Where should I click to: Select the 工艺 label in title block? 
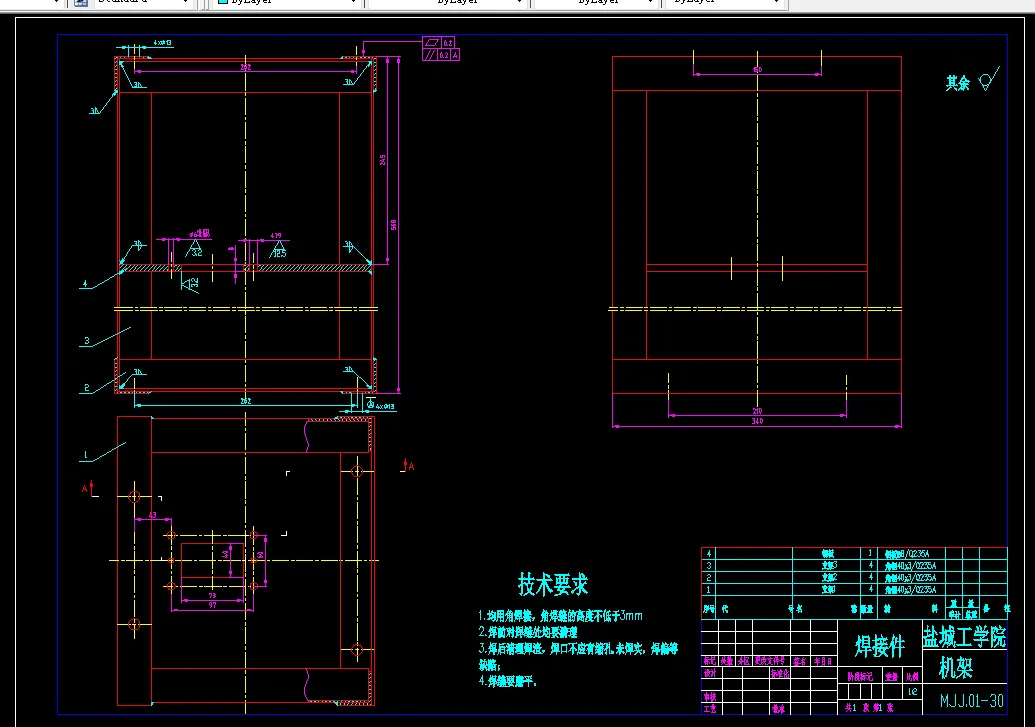click(710, 709)
